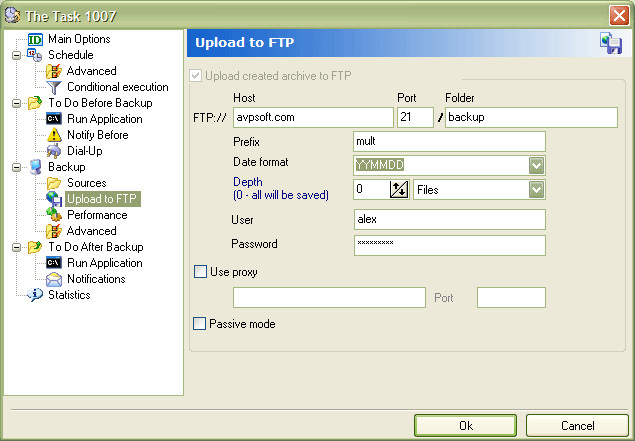Image resolution: width=635 pixels, height=441 pixels.
Task: Open Performance settings
Action: click(x=97, y=215)
